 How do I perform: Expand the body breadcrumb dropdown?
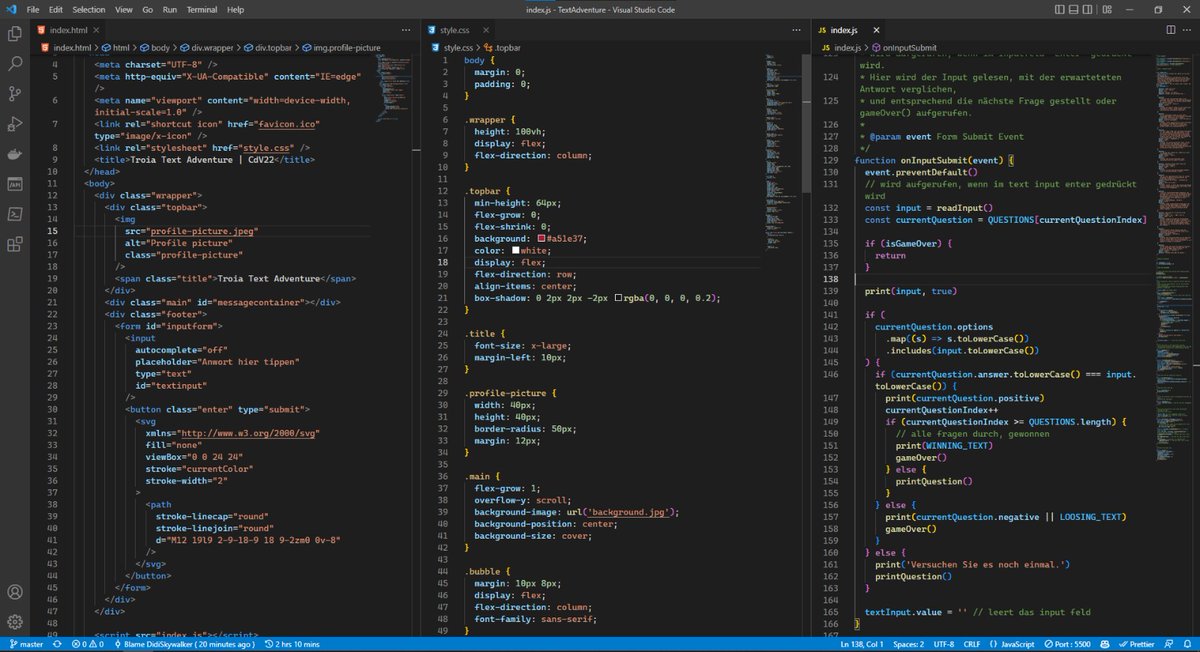click(156, 47)
